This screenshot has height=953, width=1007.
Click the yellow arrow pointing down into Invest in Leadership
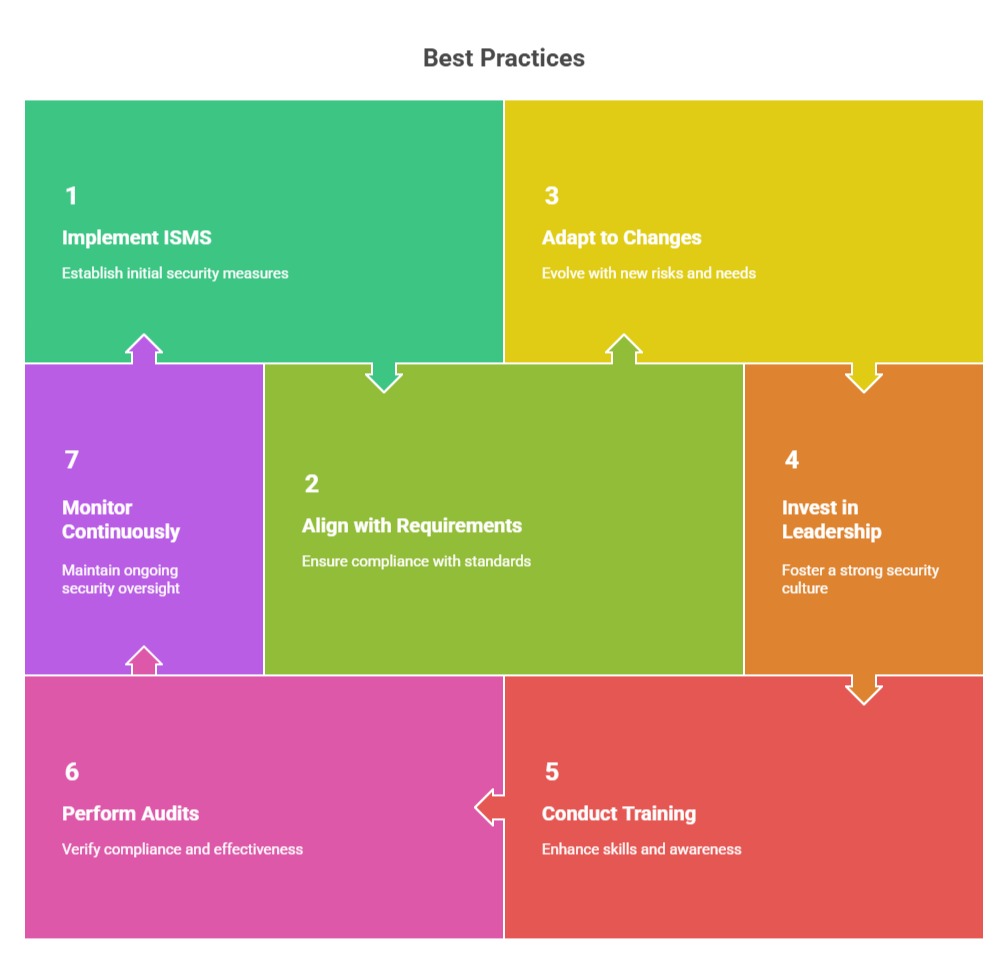coord(863,377)
